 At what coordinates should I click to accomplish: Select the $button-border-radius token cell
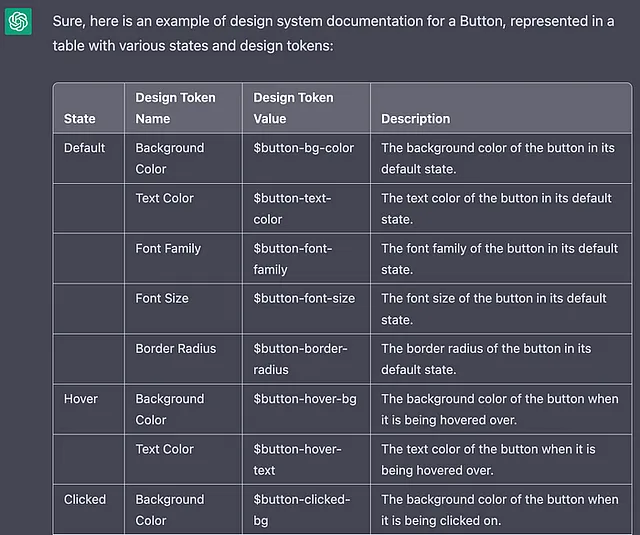(x=306, y=359)
